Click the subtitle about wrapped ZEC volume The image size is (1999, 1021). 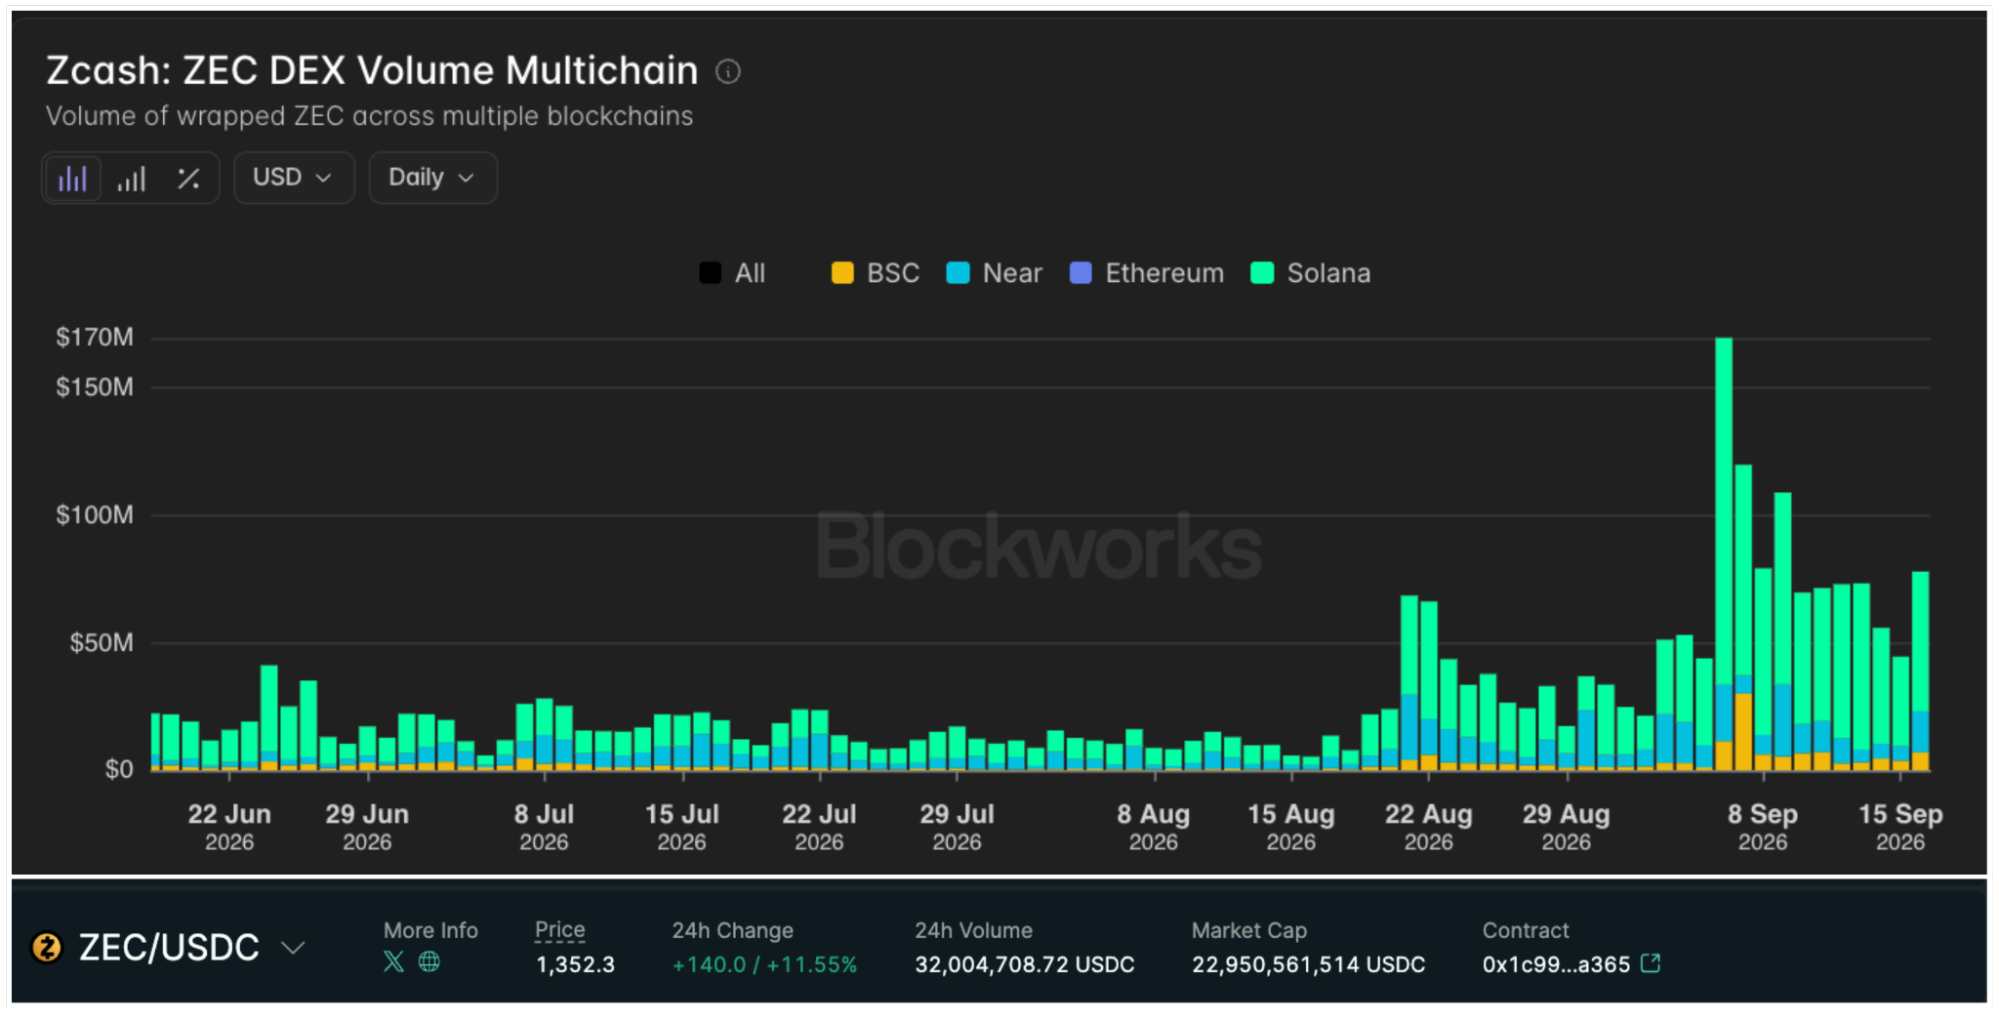click(x=370, y=116)
